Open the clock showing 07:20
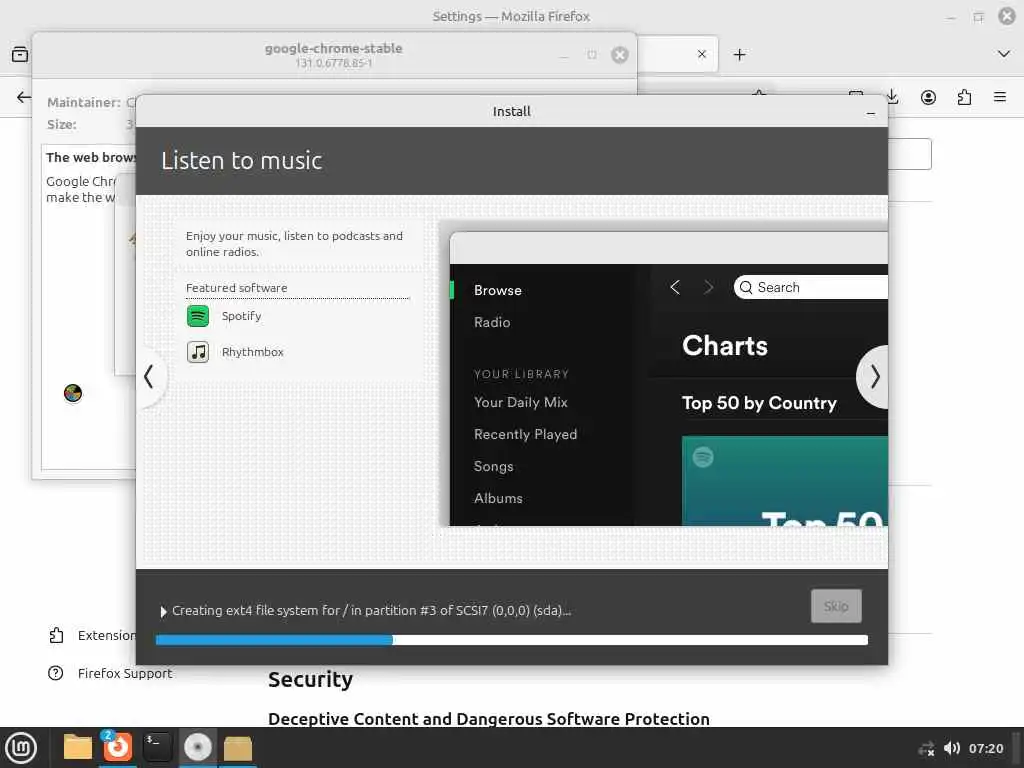This screenshot has width=1024, height=768. pyautogui.click(x=985, y=748)
